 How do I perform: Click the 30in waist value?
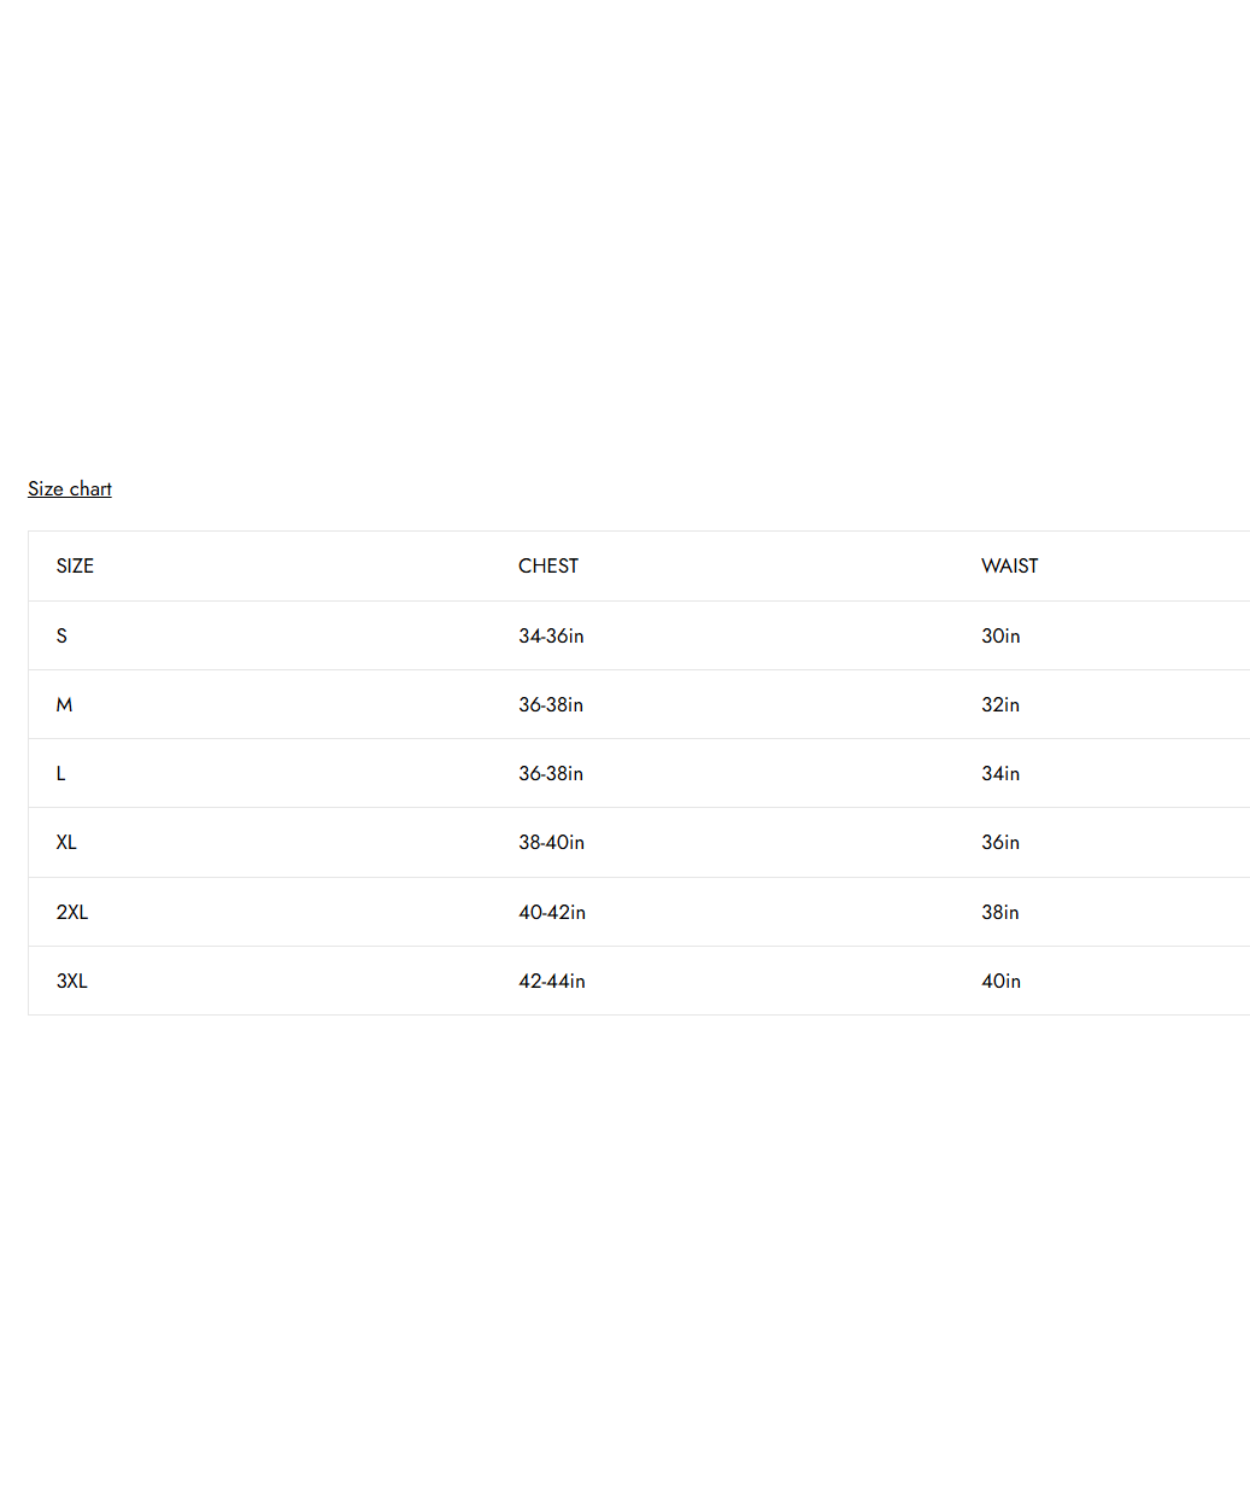(x=1000, y=636)
